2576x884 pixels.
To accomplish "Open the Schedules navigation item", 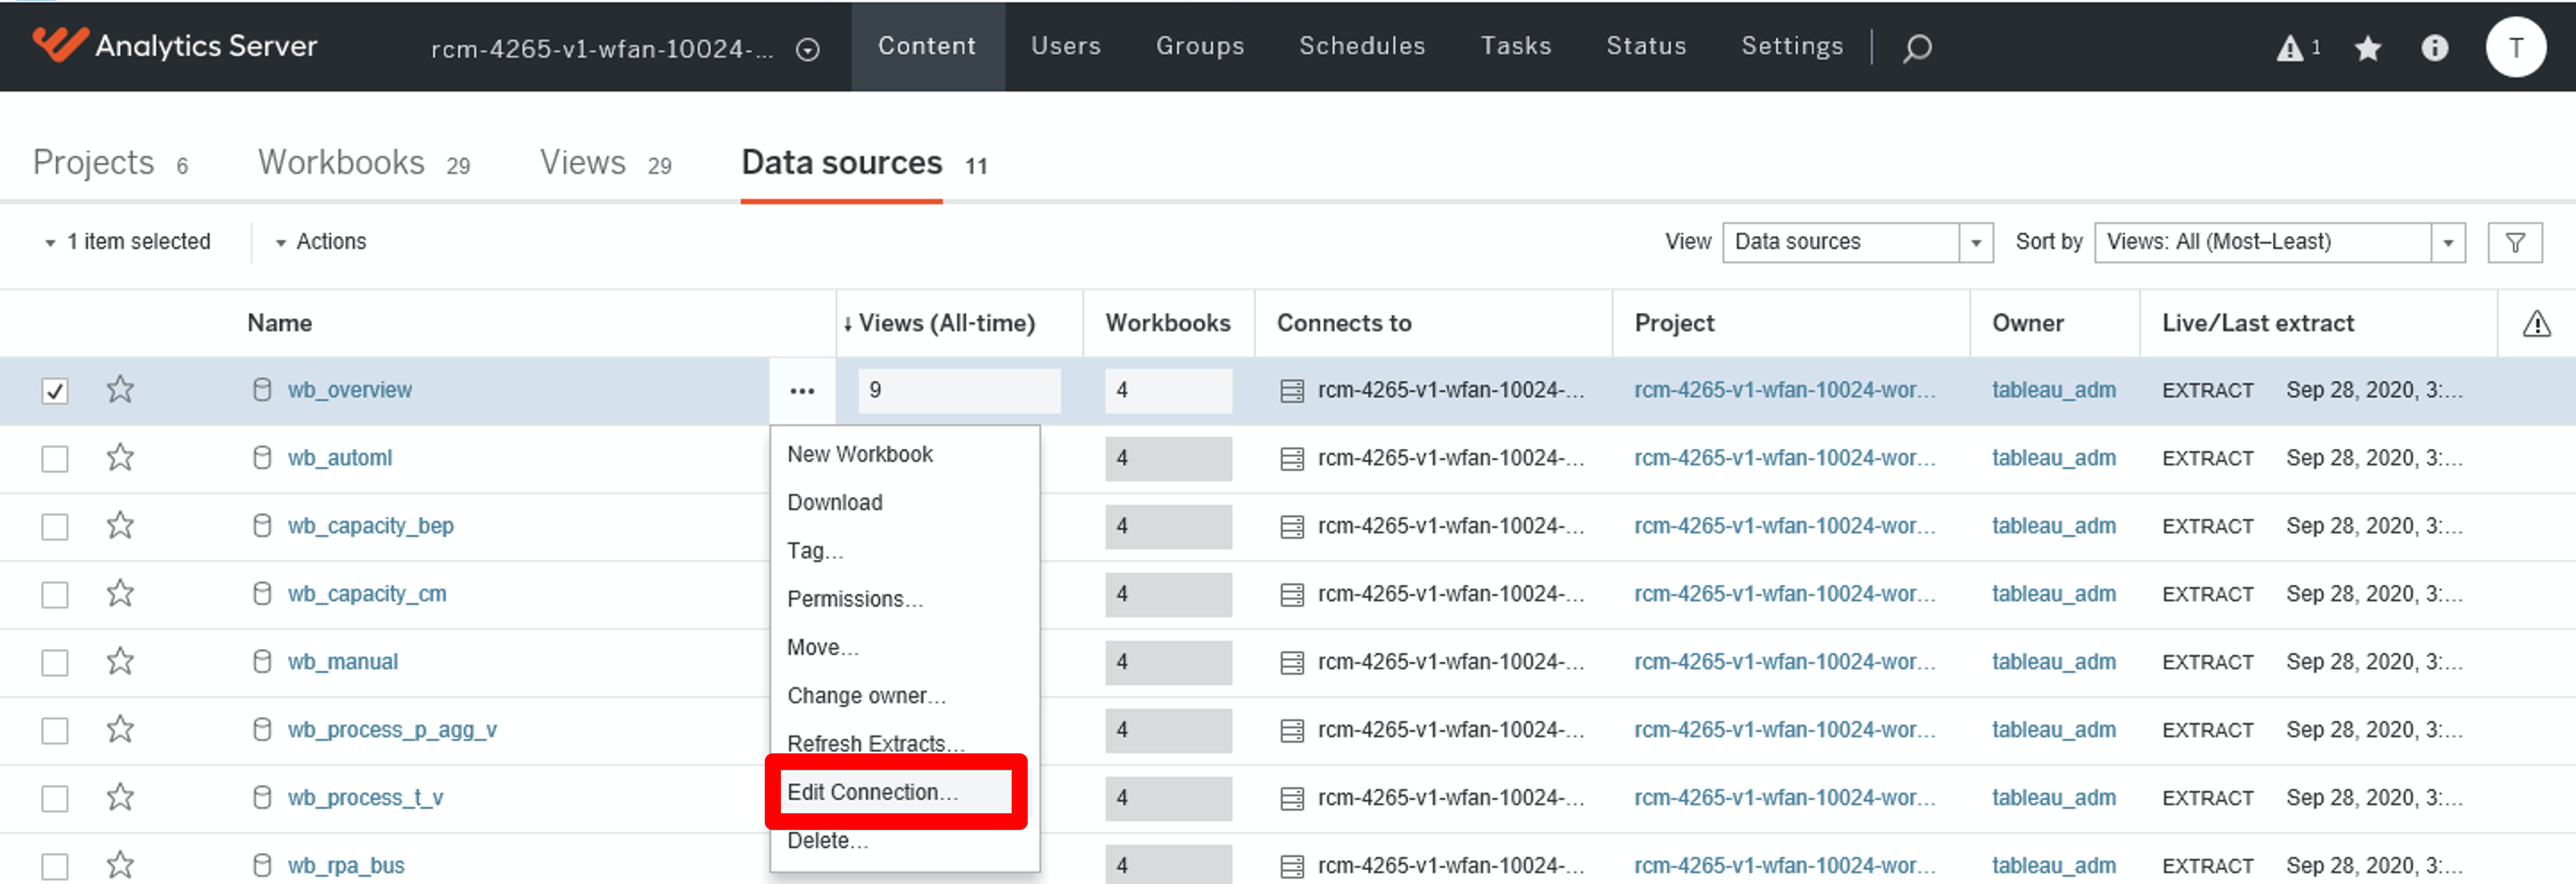I will 1361,46.
